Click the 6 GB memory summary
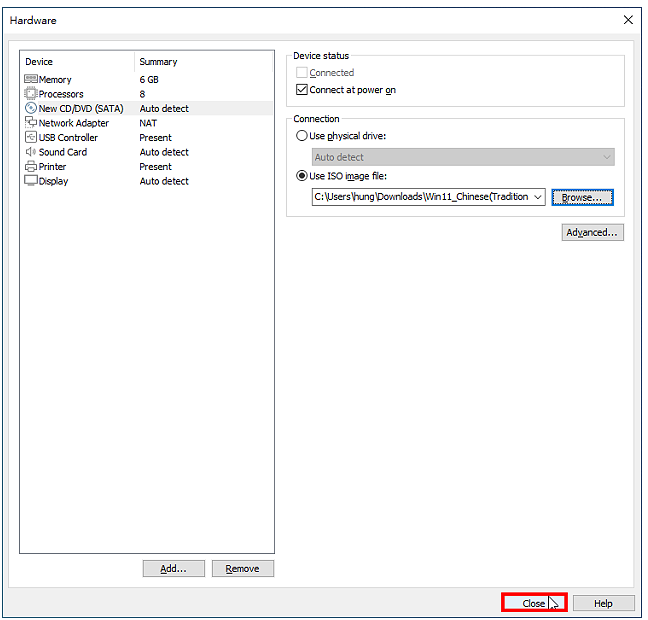This screenshot has height=620, width=648. [149, 79]
